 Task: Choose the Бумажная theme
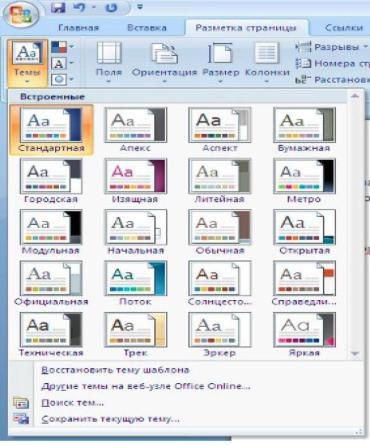304,130
